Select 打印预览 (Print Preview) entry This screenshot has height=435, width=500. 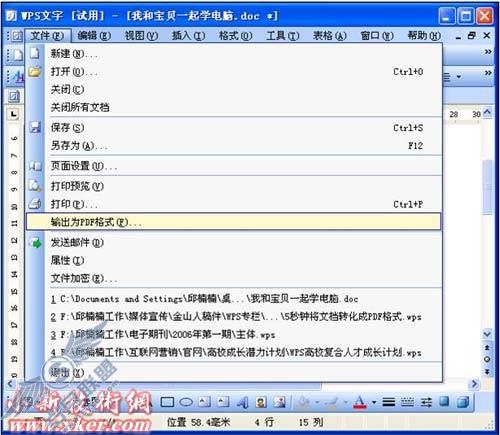[x=234, y=186]
